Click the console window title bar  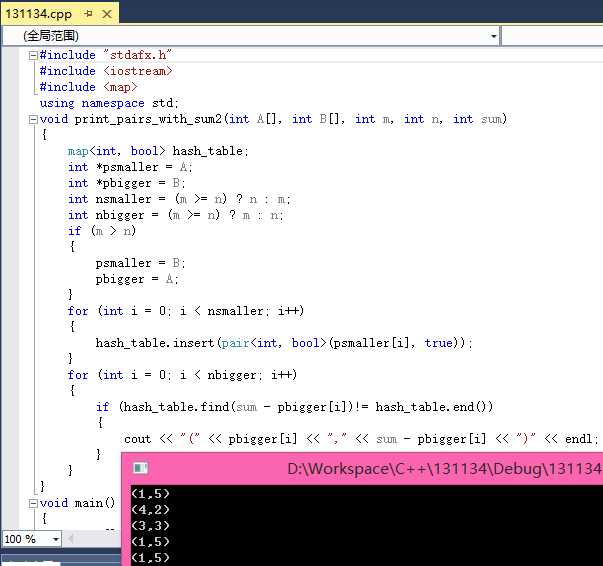coord(400,468)
